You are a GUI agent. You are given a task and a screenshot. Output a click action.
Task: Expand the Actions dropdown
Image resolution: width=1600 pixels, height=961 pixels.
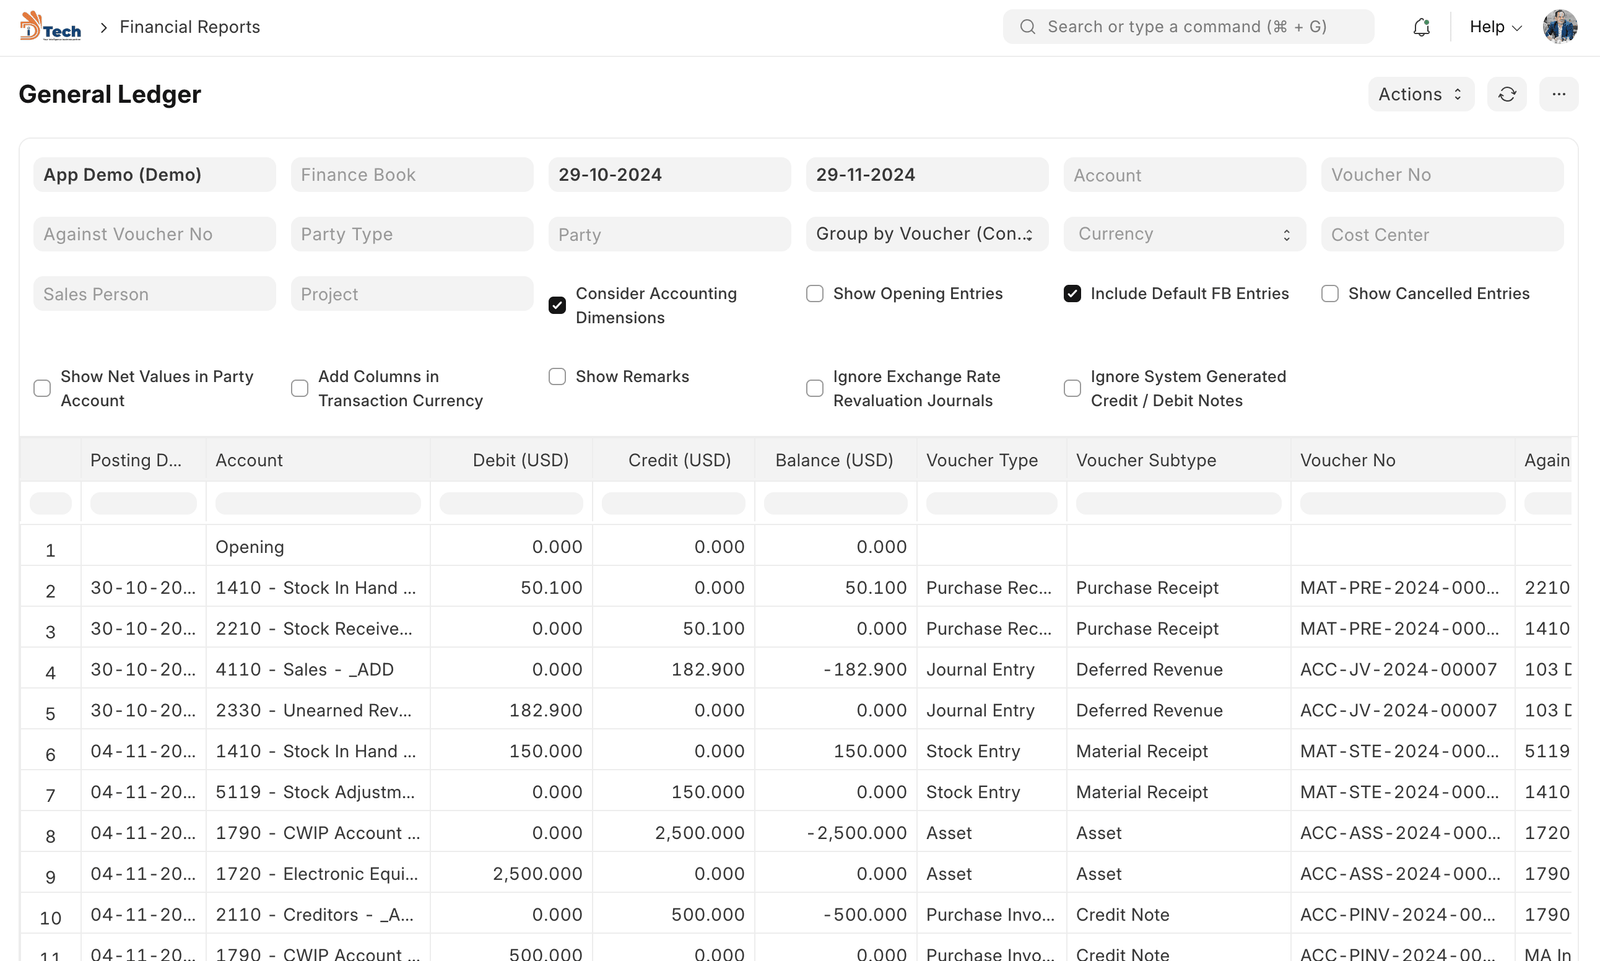pos(1420,94)
